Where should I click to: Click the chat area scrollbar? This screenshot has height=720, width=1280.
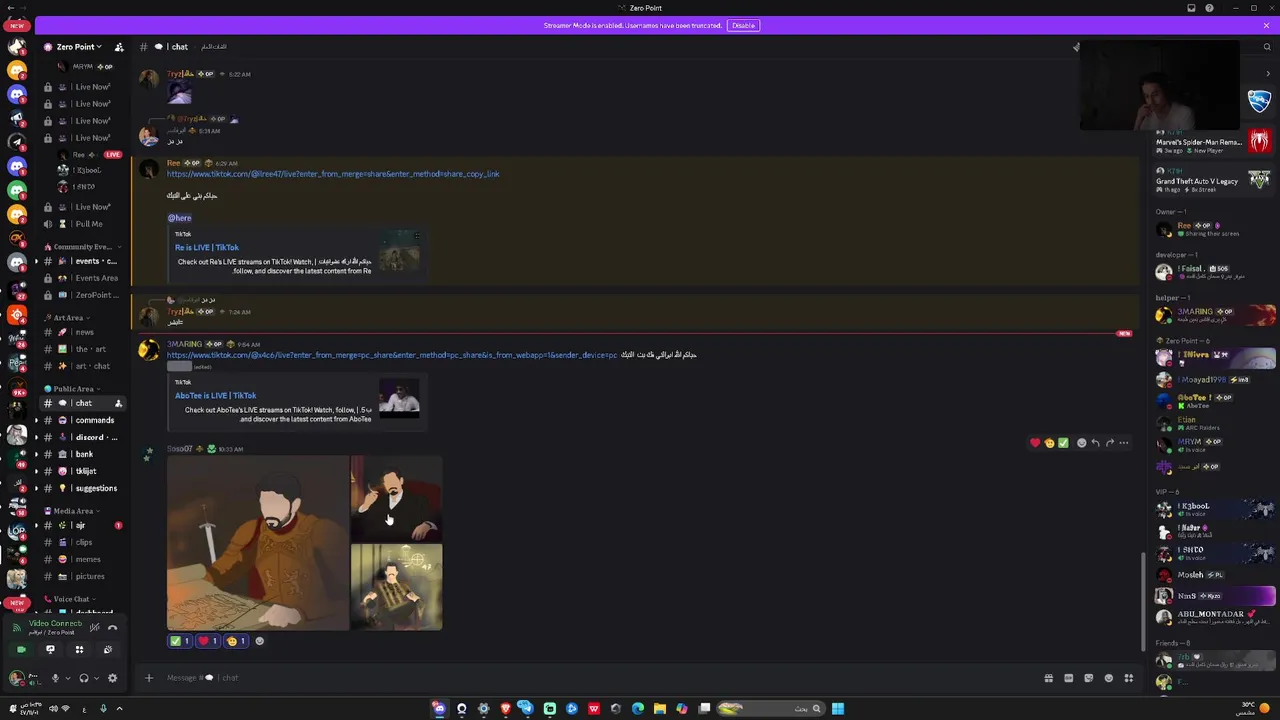[1143, 600]
